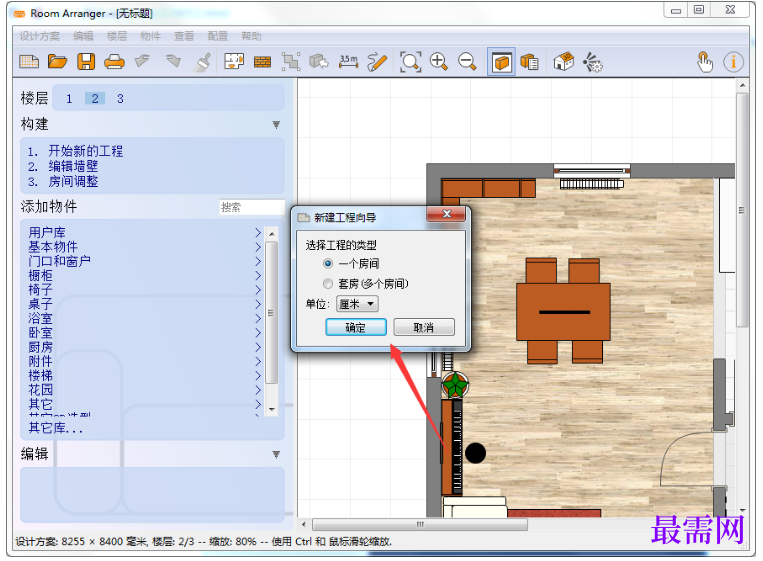Select the brick wall tool icon
This screenshot has height=561, width=763.
coord(262,62)
